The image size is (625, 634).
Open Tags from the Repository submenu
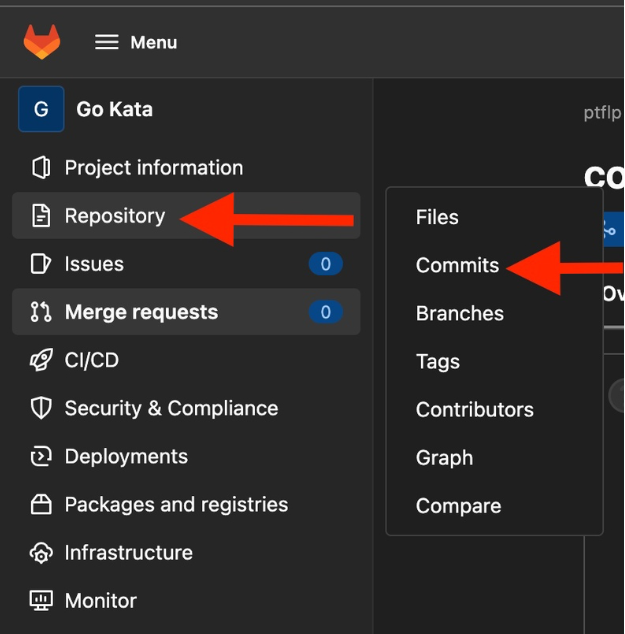(438, 361)
